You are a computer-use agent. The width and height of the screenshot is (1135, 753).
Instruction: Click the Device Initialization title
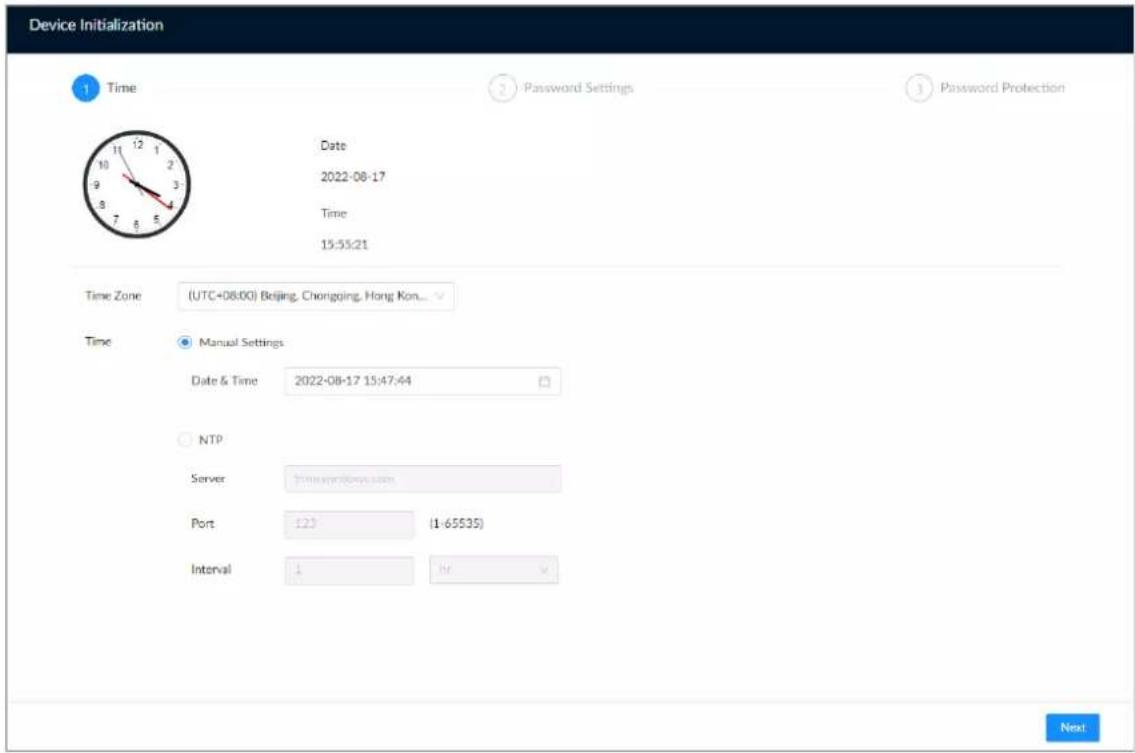[96, 25]
